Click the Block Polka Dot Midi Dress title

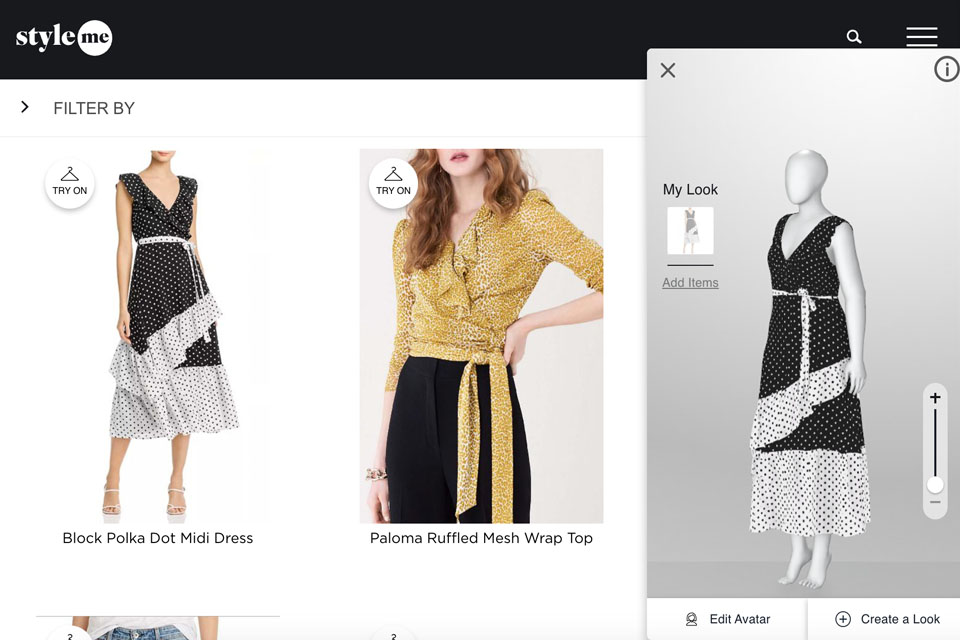(x=158, y=538)
